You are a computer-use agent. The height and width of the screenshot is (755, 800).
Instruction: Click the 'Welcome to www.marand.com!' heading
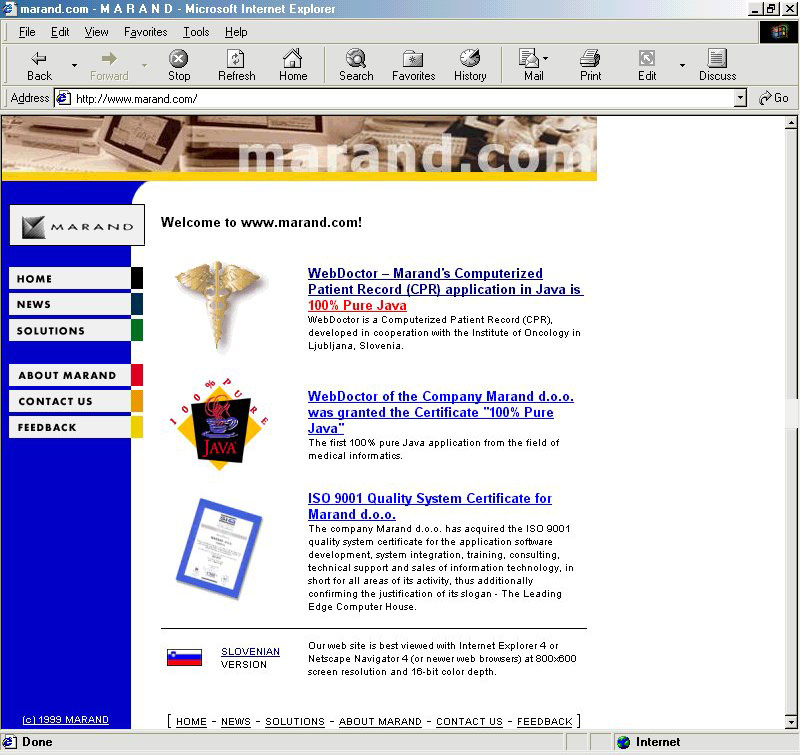point(261,222)
